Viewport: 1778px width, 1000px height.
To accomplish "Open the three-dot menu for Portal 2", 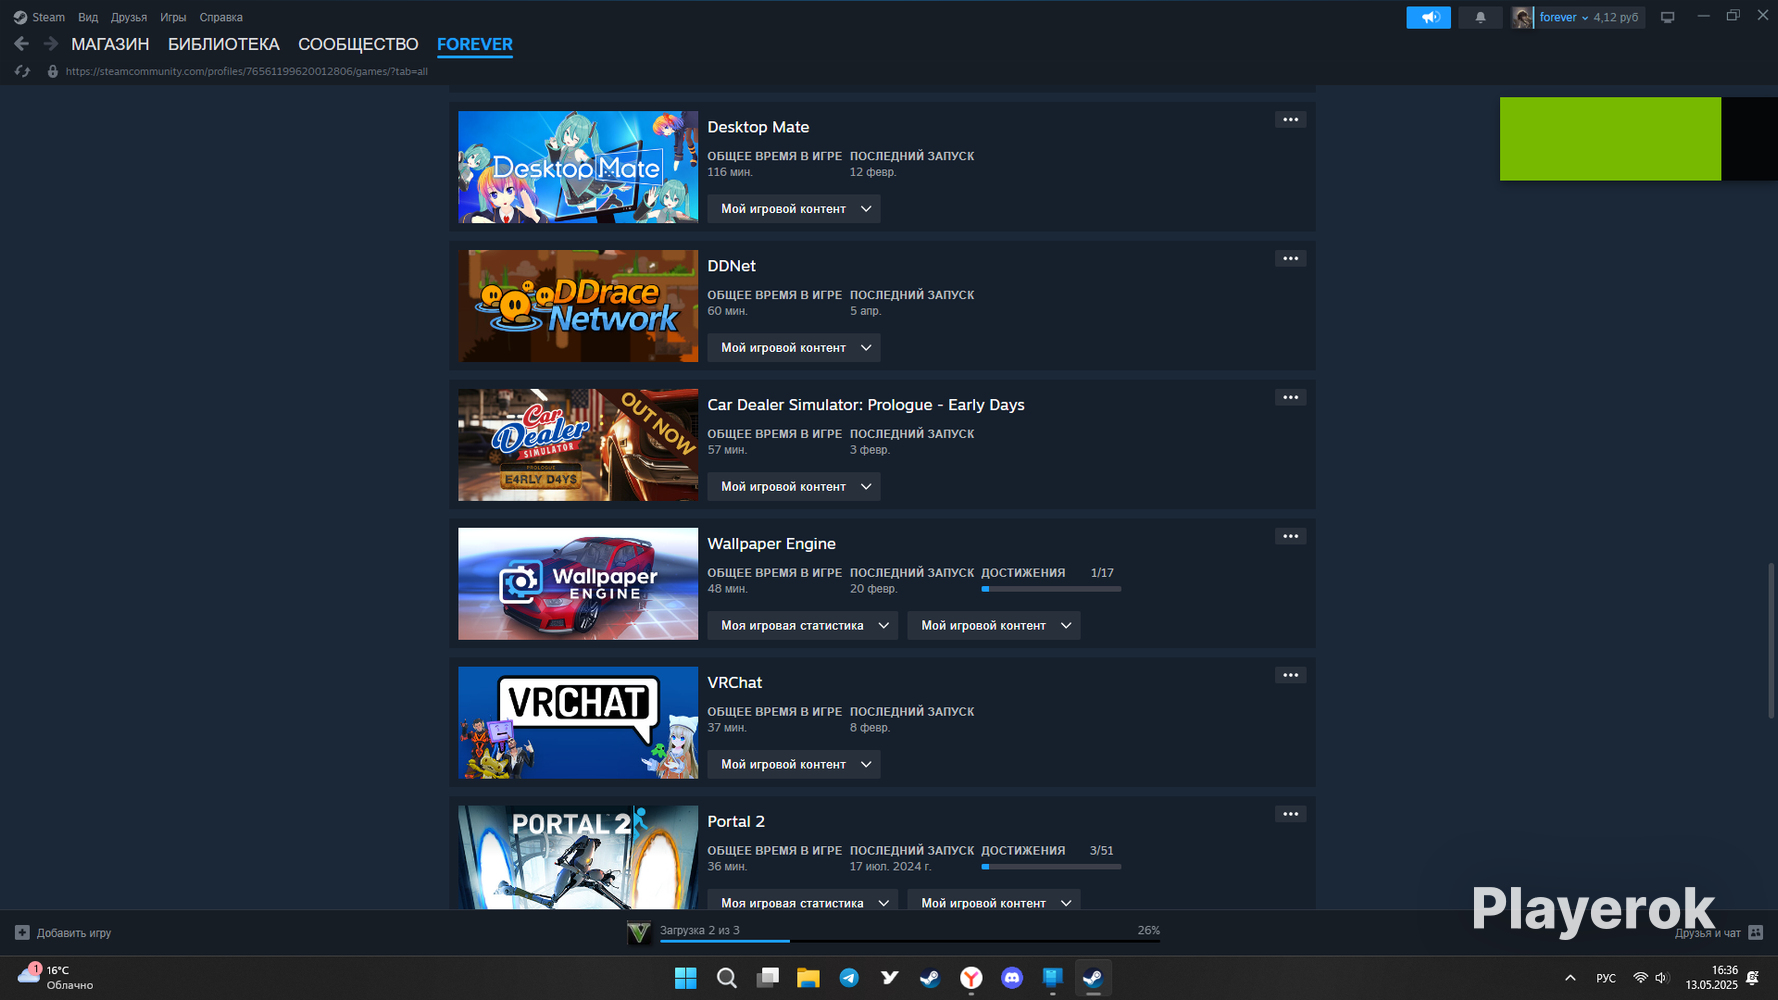I will [1291, 815].
